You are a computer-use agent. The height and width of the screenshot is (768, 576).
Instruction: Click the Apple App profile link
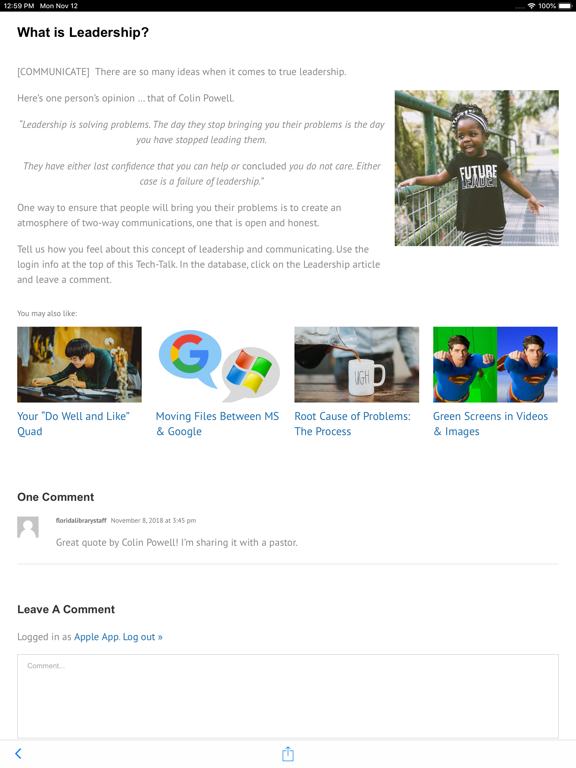click(96, 637)
